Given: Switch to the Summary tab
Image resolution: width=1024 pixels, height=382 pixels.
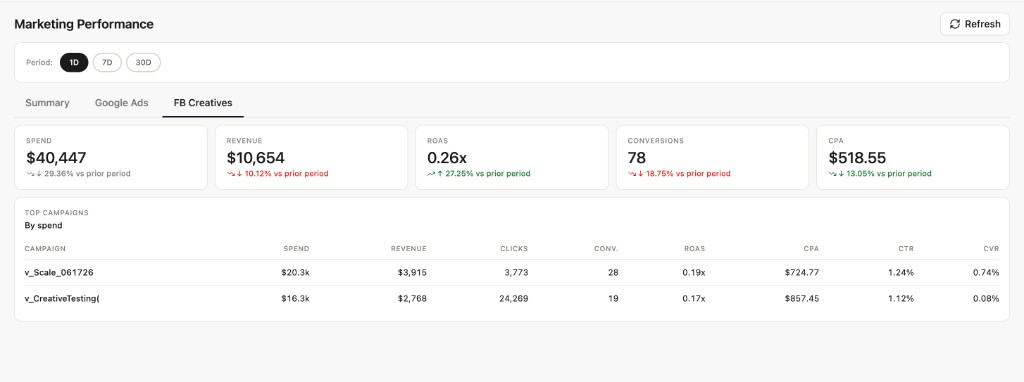Looking at the screenshot, I should pos(47,103).
